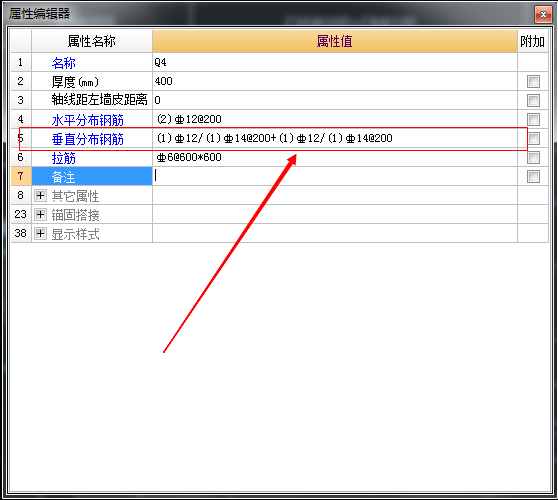The width and height of the screenshot is (558, 500).
Task: Click the 属性值 column header
Action: coord(335,41)
